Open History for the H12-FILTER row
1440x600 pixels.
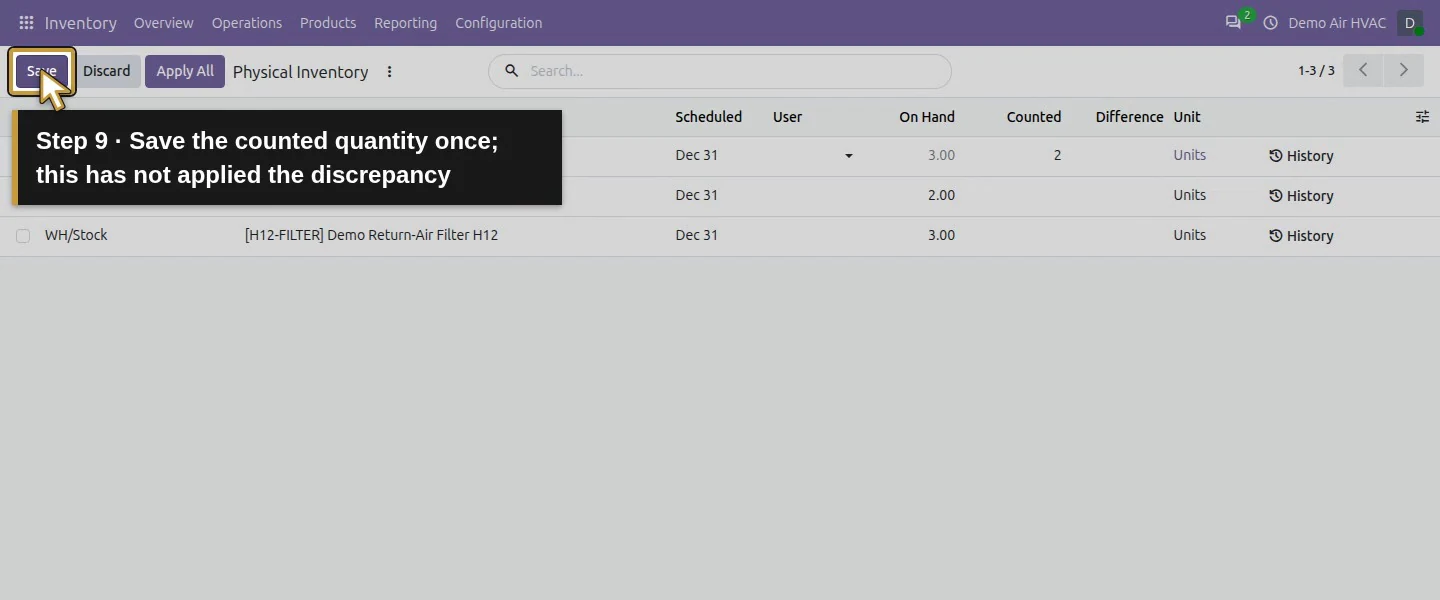point(1301,236)
